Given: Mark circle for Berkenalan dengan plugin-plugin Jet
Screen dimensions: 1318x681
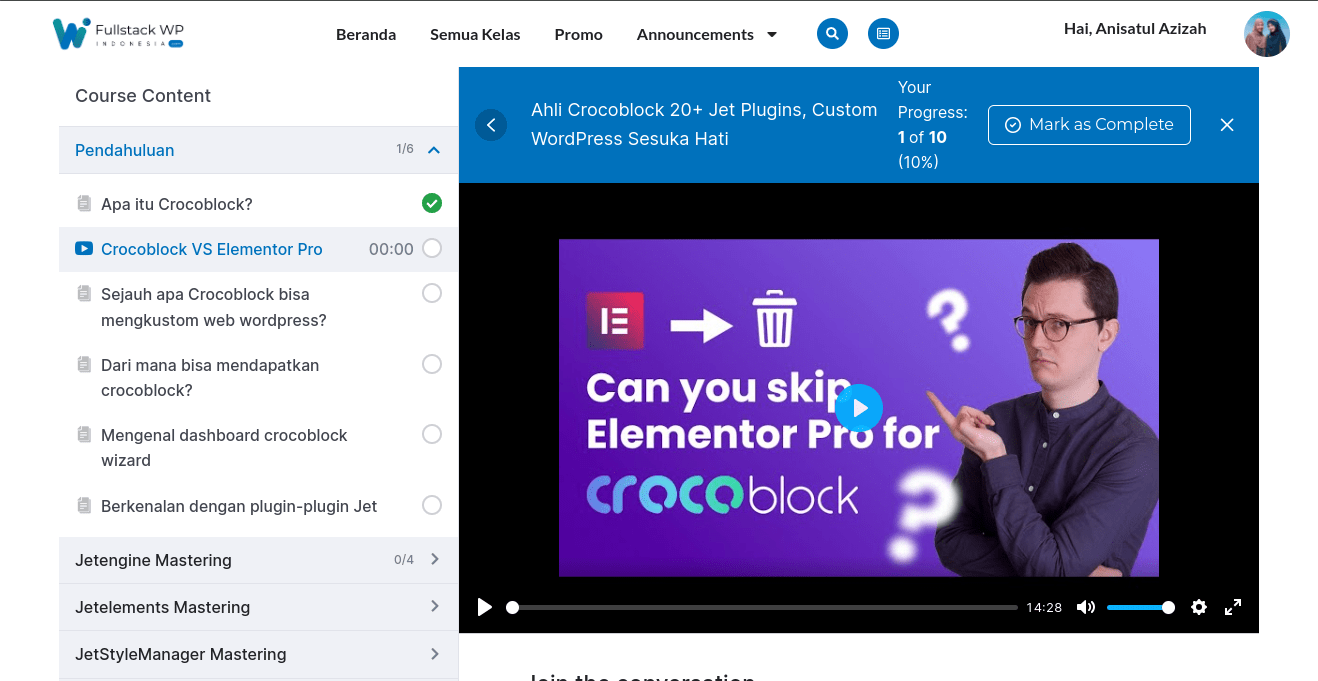Looking at the screenshot, I should coord(432,505).
